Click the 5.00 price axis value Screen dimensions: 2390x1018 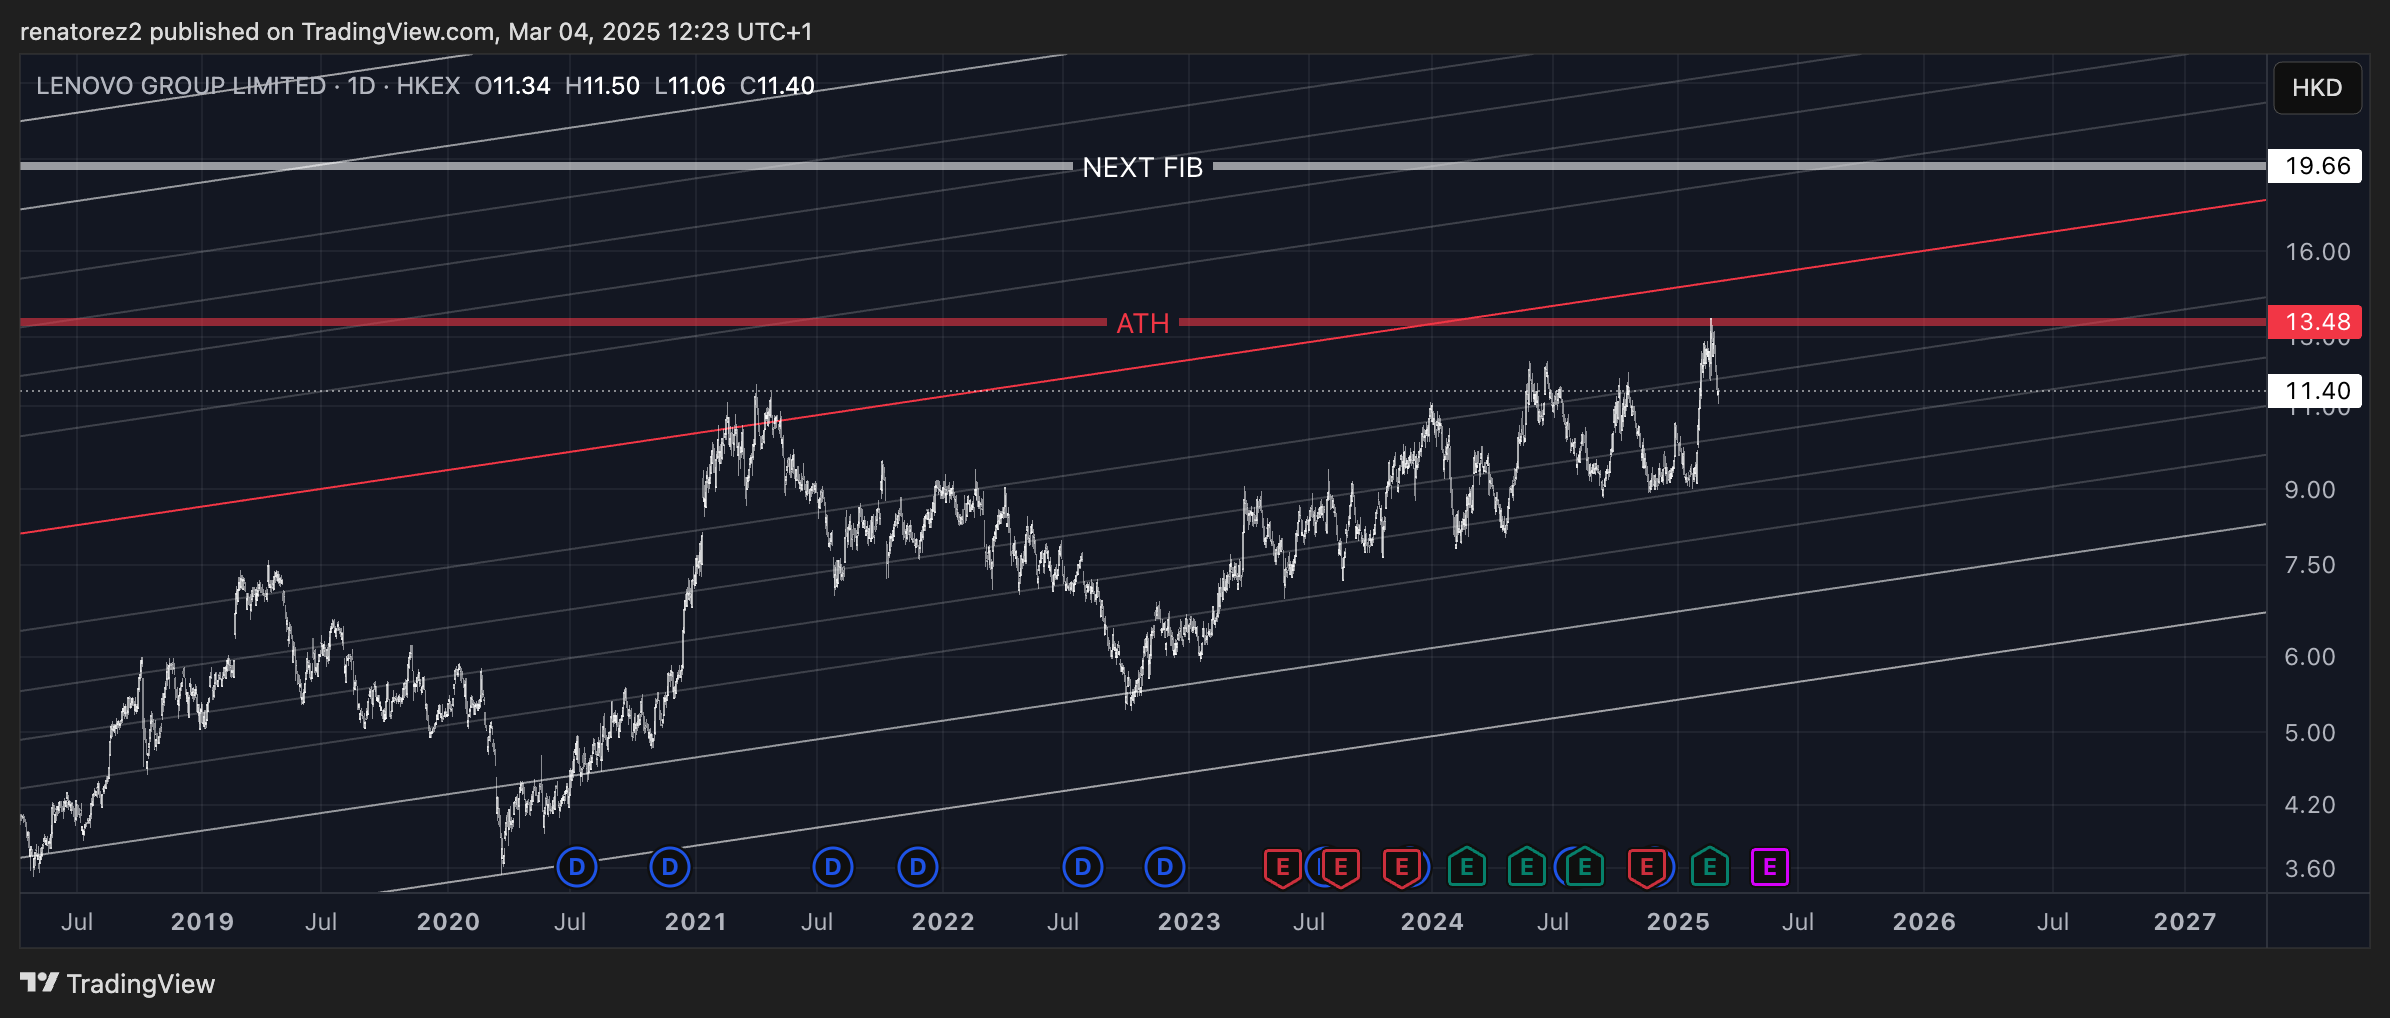coord(2310,733)
